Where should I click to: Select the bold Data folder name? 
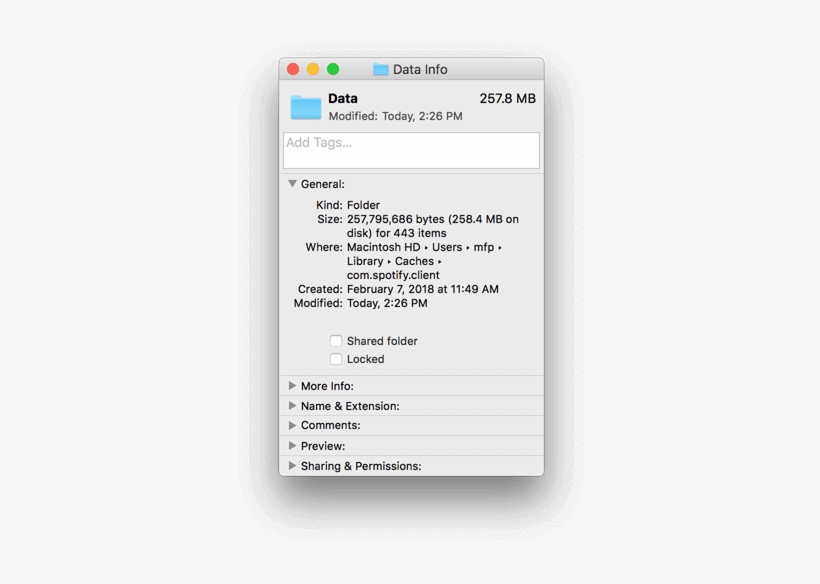[343, 98]
